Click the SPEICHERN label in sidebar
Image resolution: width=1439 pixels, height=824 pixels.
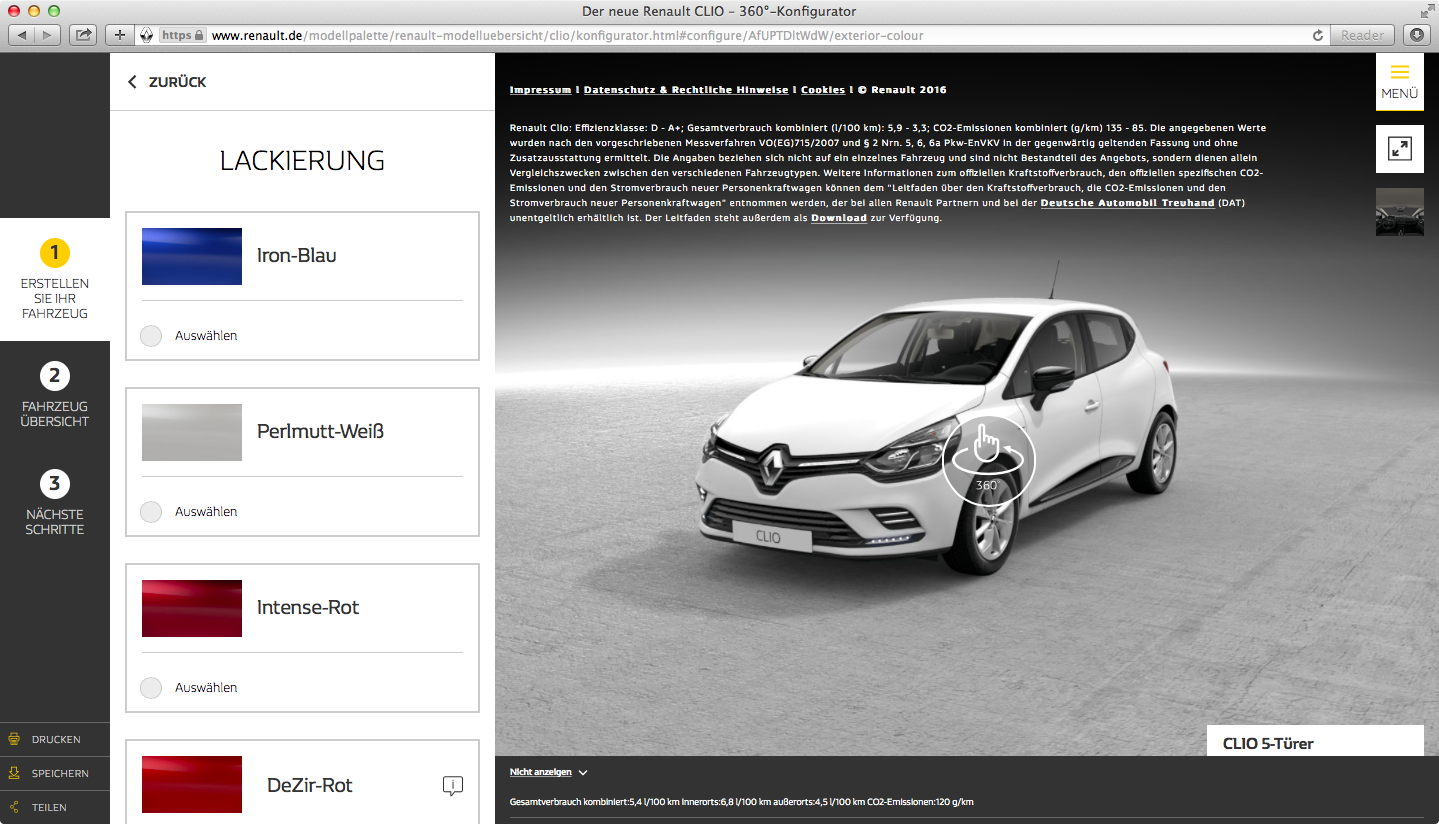click(x=60, y=774)
